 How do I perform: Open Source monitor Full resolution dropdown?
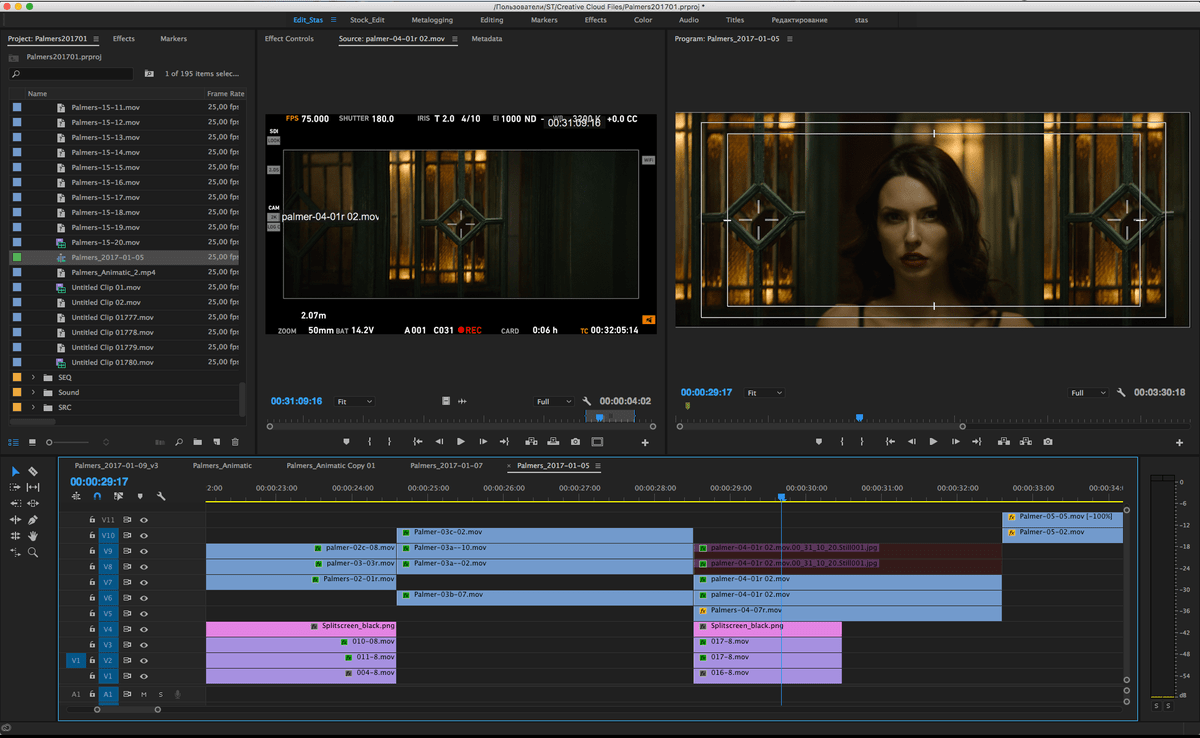click(x=554, y=402)
